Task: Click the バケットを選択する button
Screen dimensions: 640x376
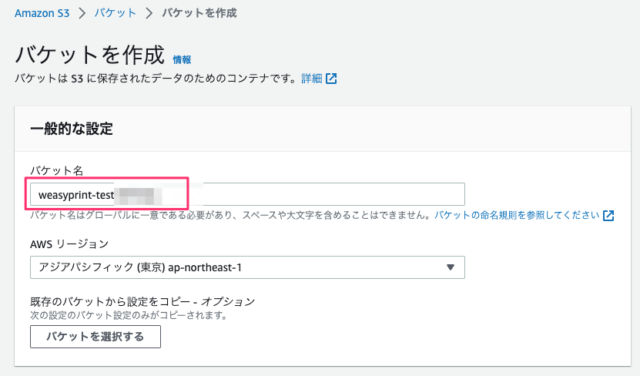Action: pyautogui.click(x=96, y=337)
